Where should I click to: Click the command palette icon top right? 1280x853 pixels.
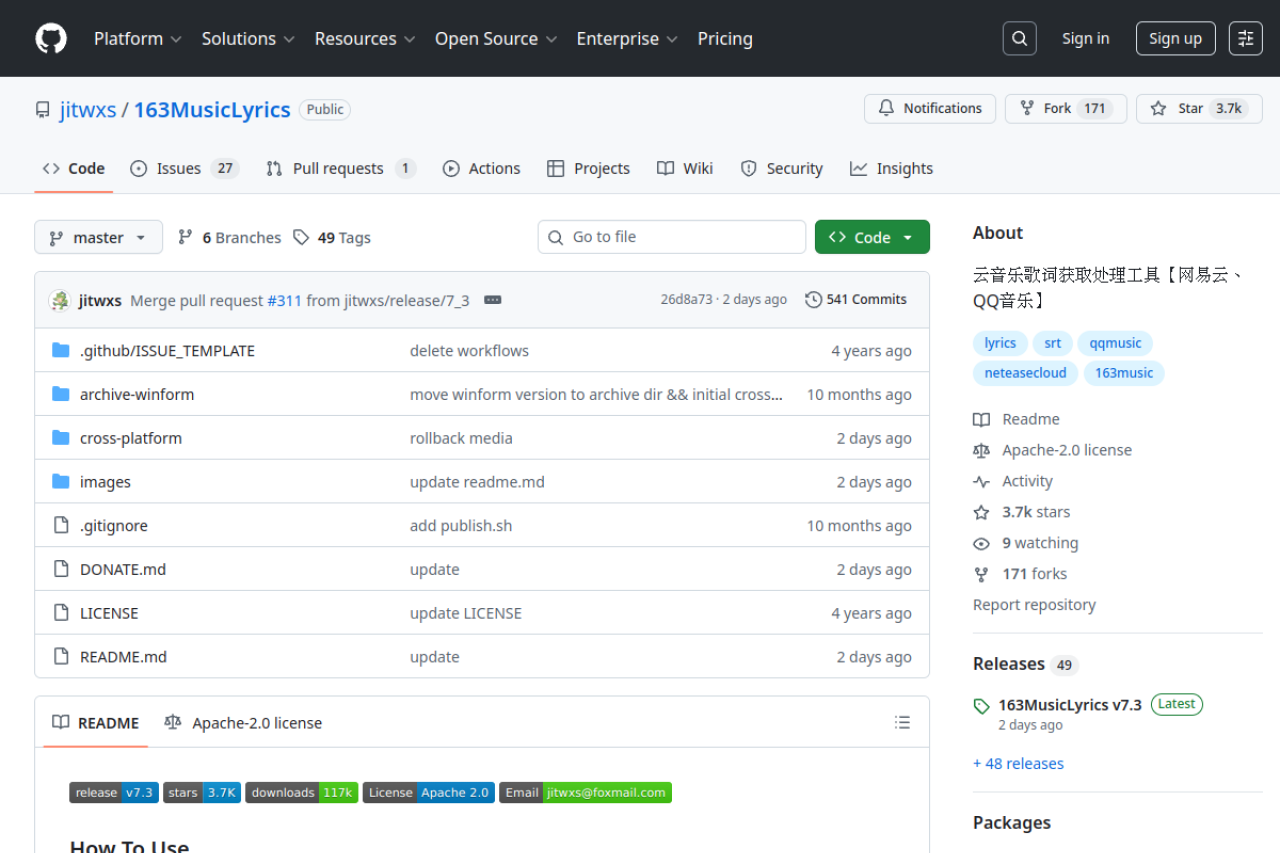tap(1245, 38)
